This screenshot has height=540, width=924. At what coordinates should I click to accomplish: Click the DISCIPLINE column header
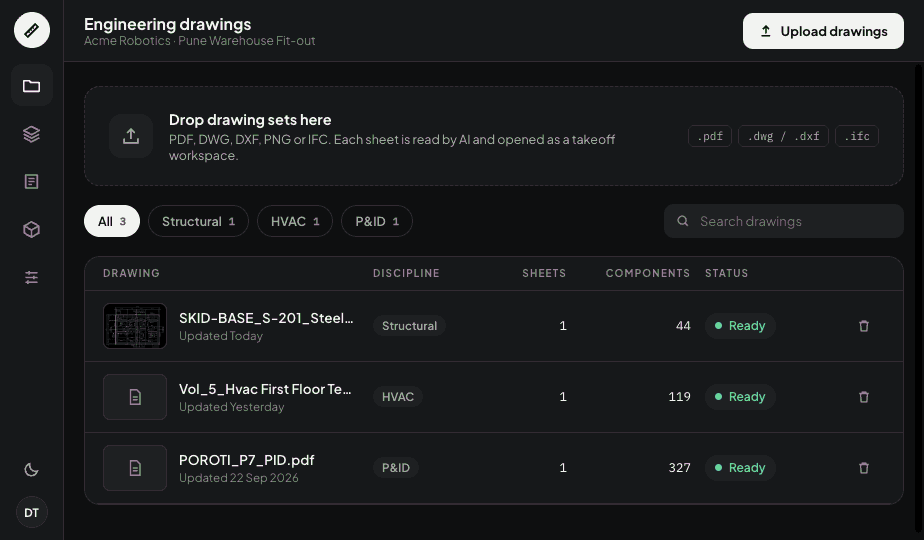(x=406, y=273)
